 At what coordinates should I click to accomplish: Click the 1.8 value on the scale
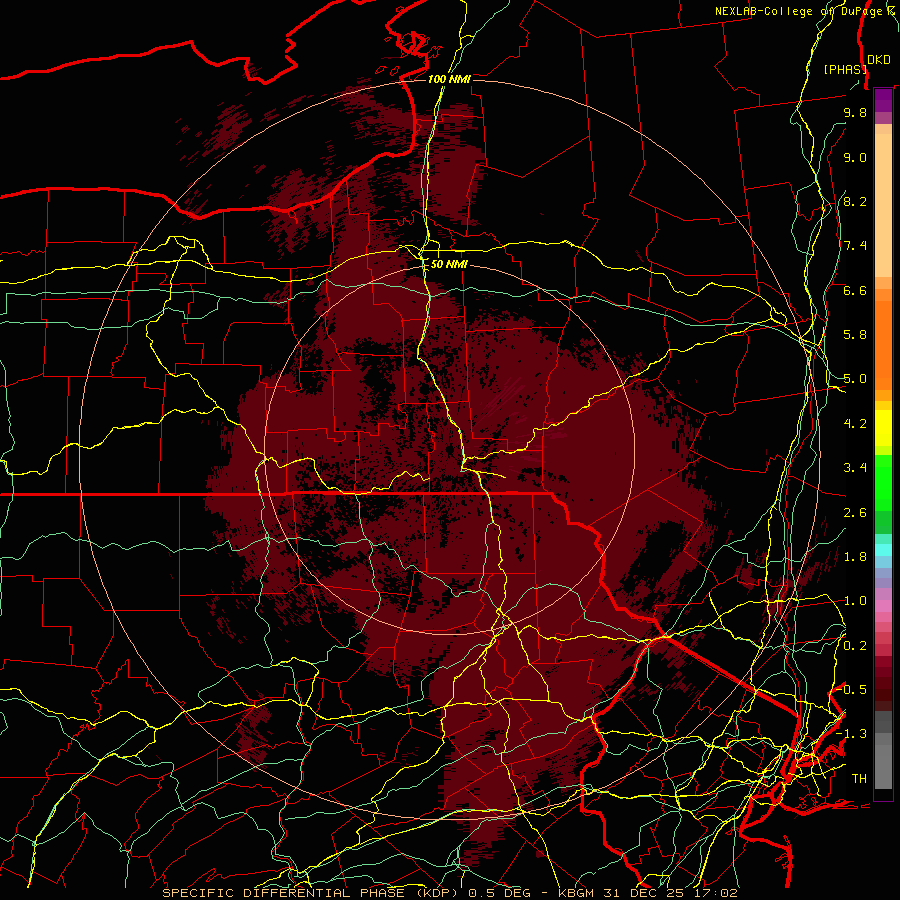tap(855, 557)
